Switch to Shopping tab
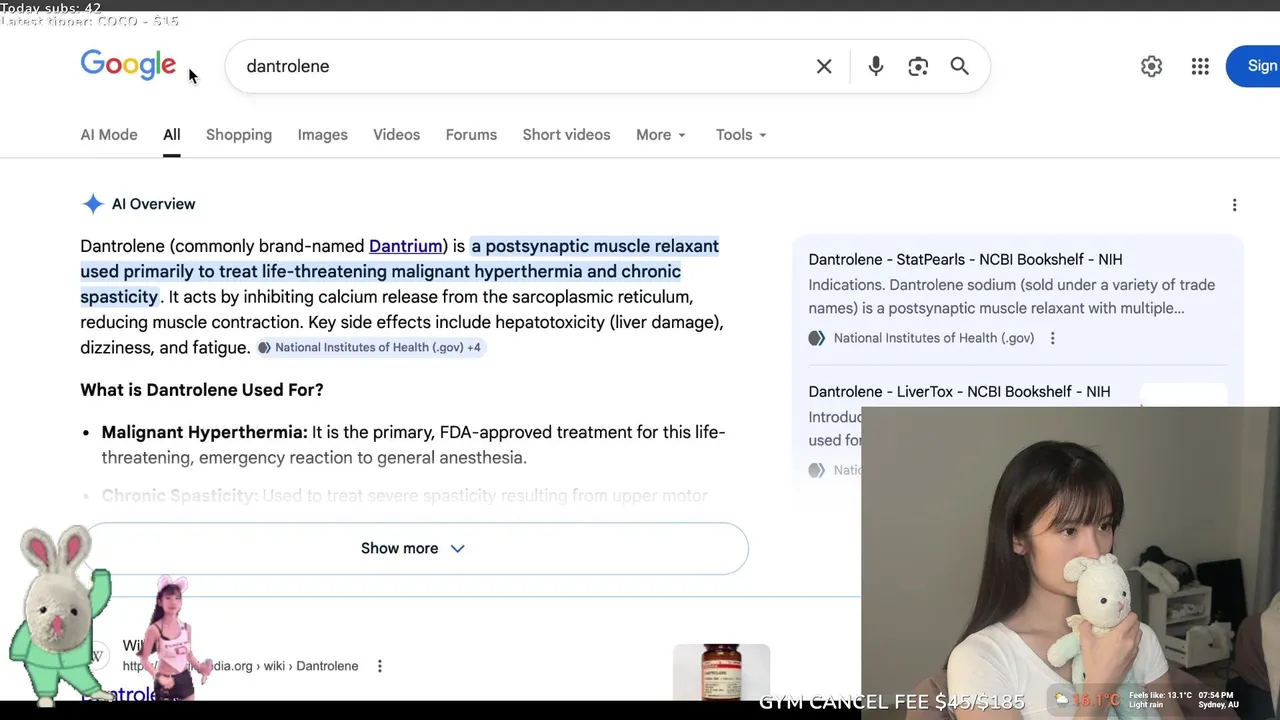1280x720 pixels. [239, 135]
